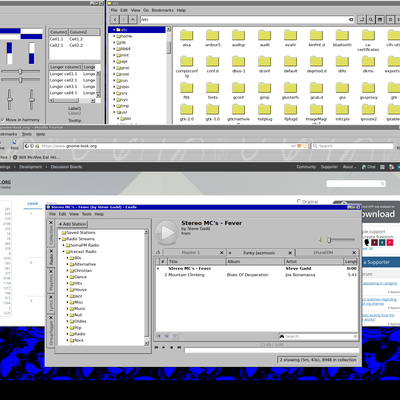The image size is (400, 400).
Task: Open the Go menu in file manager
Action: point(146,10)
